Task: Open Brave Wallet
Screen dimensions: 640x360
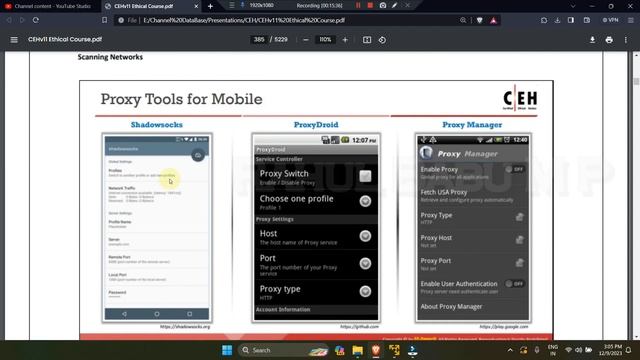Action: [587, 20]
